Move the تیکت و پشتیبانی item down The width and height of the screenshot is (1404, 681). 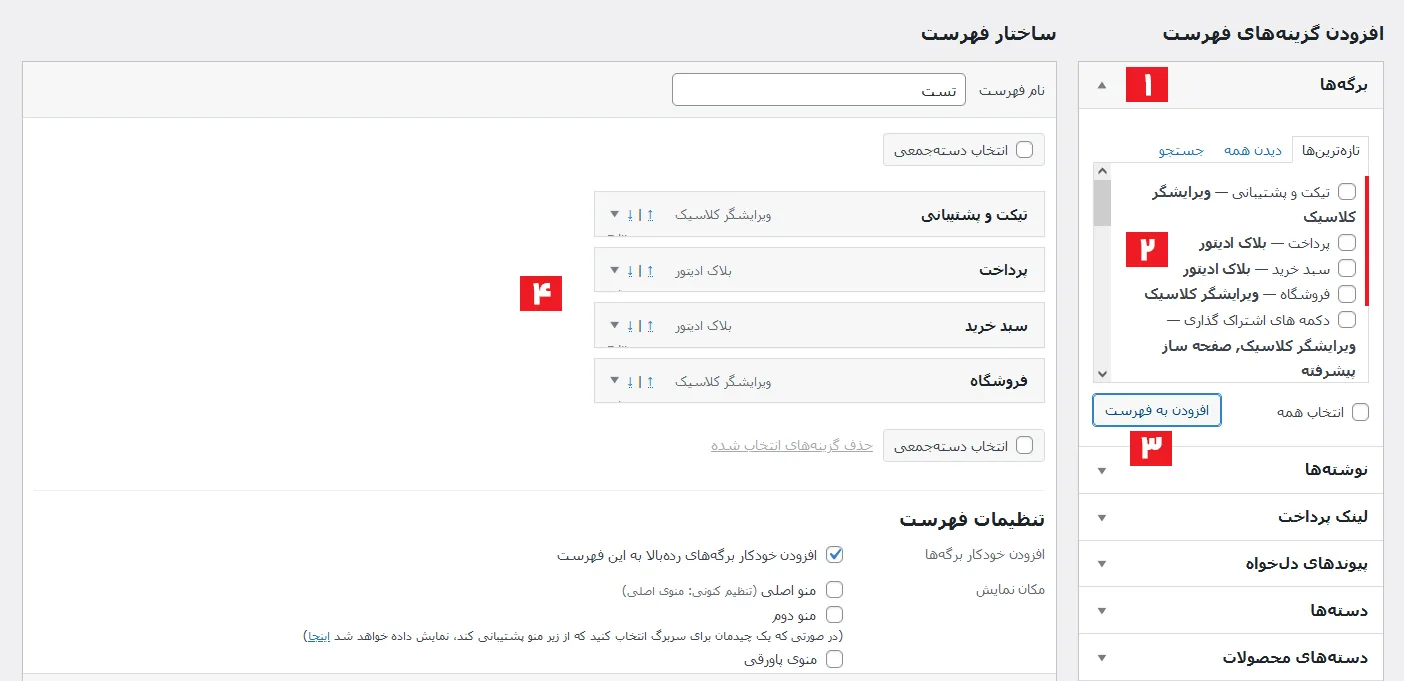pos(630,214)
